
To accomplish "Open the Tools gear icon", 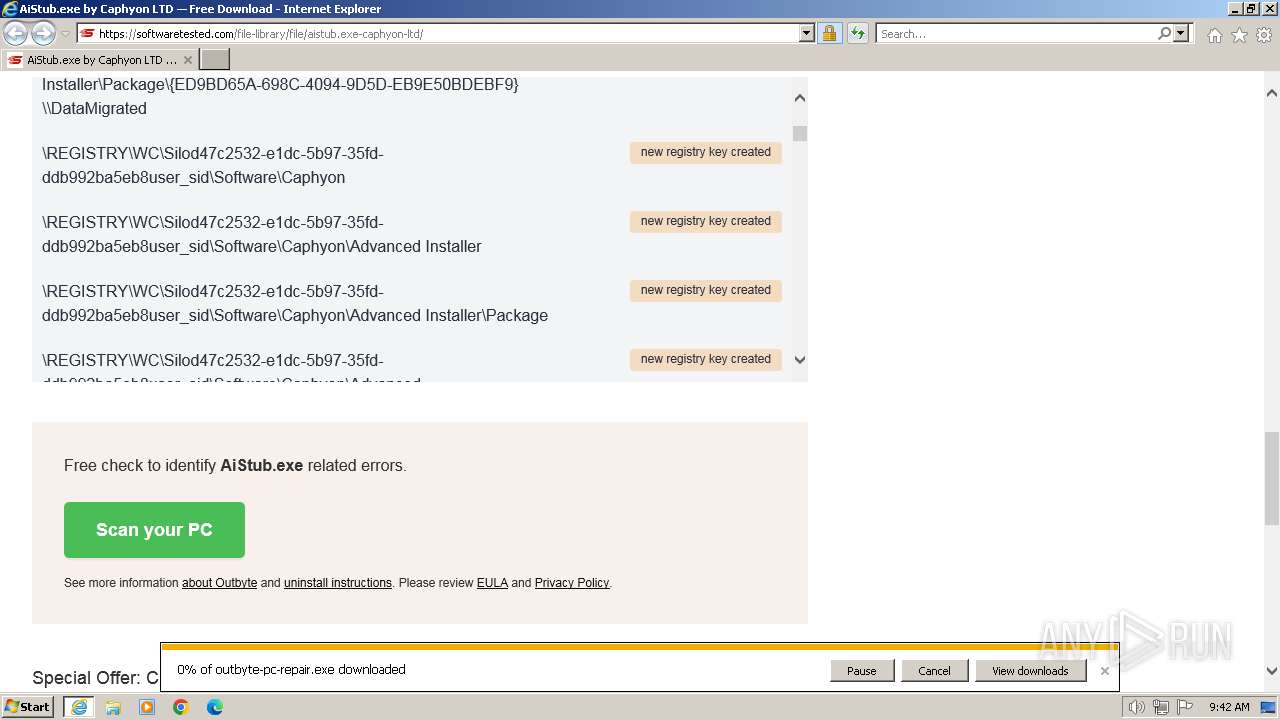I will tap(1264, 35).
